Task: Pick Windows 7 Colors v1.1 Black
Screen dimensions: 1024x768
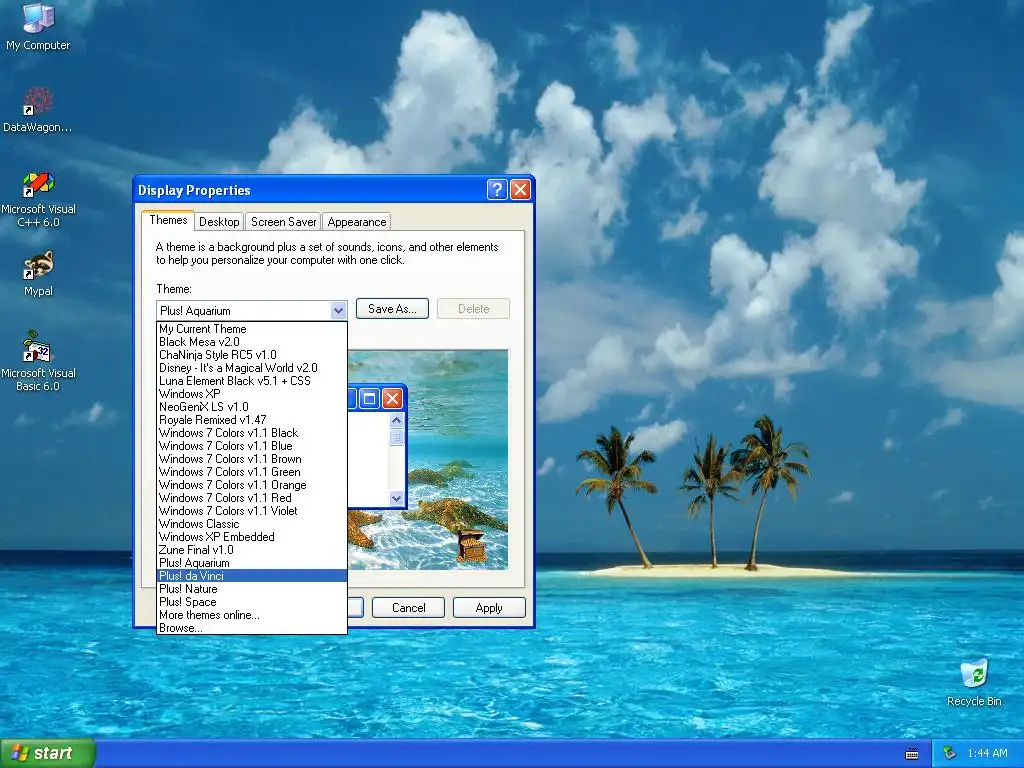Action: click(x=252, y=433)
